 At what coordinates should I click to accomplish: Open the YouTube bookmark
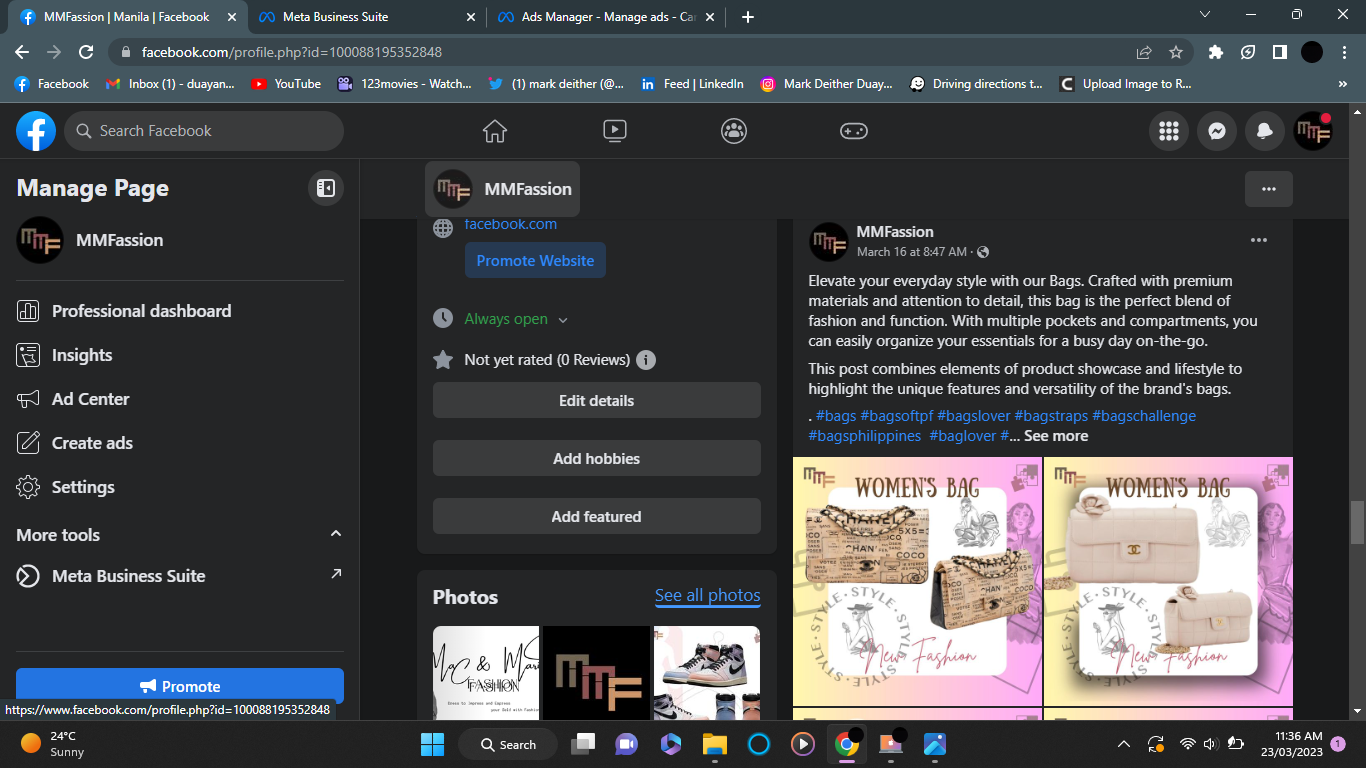click(287, 84)
